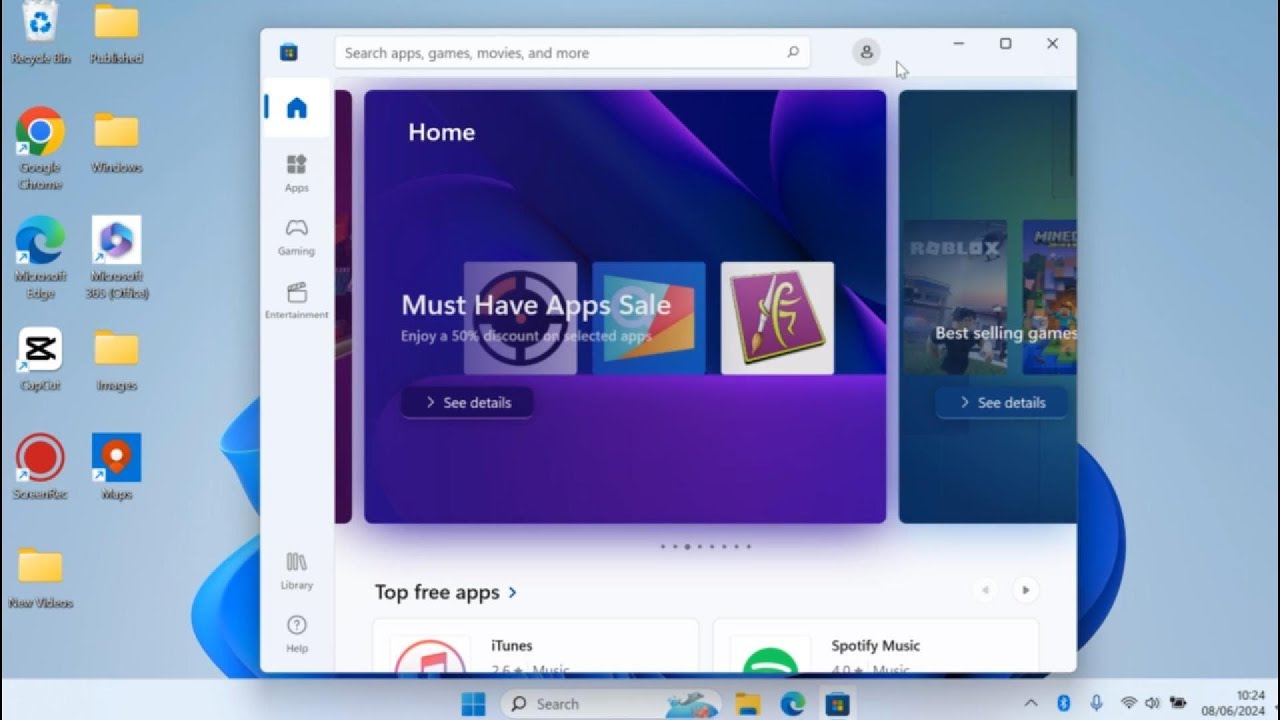Open Google Chrome desktop shortcut
Viewport: 1280px width, 720px height.
click(x=40, y=148)
